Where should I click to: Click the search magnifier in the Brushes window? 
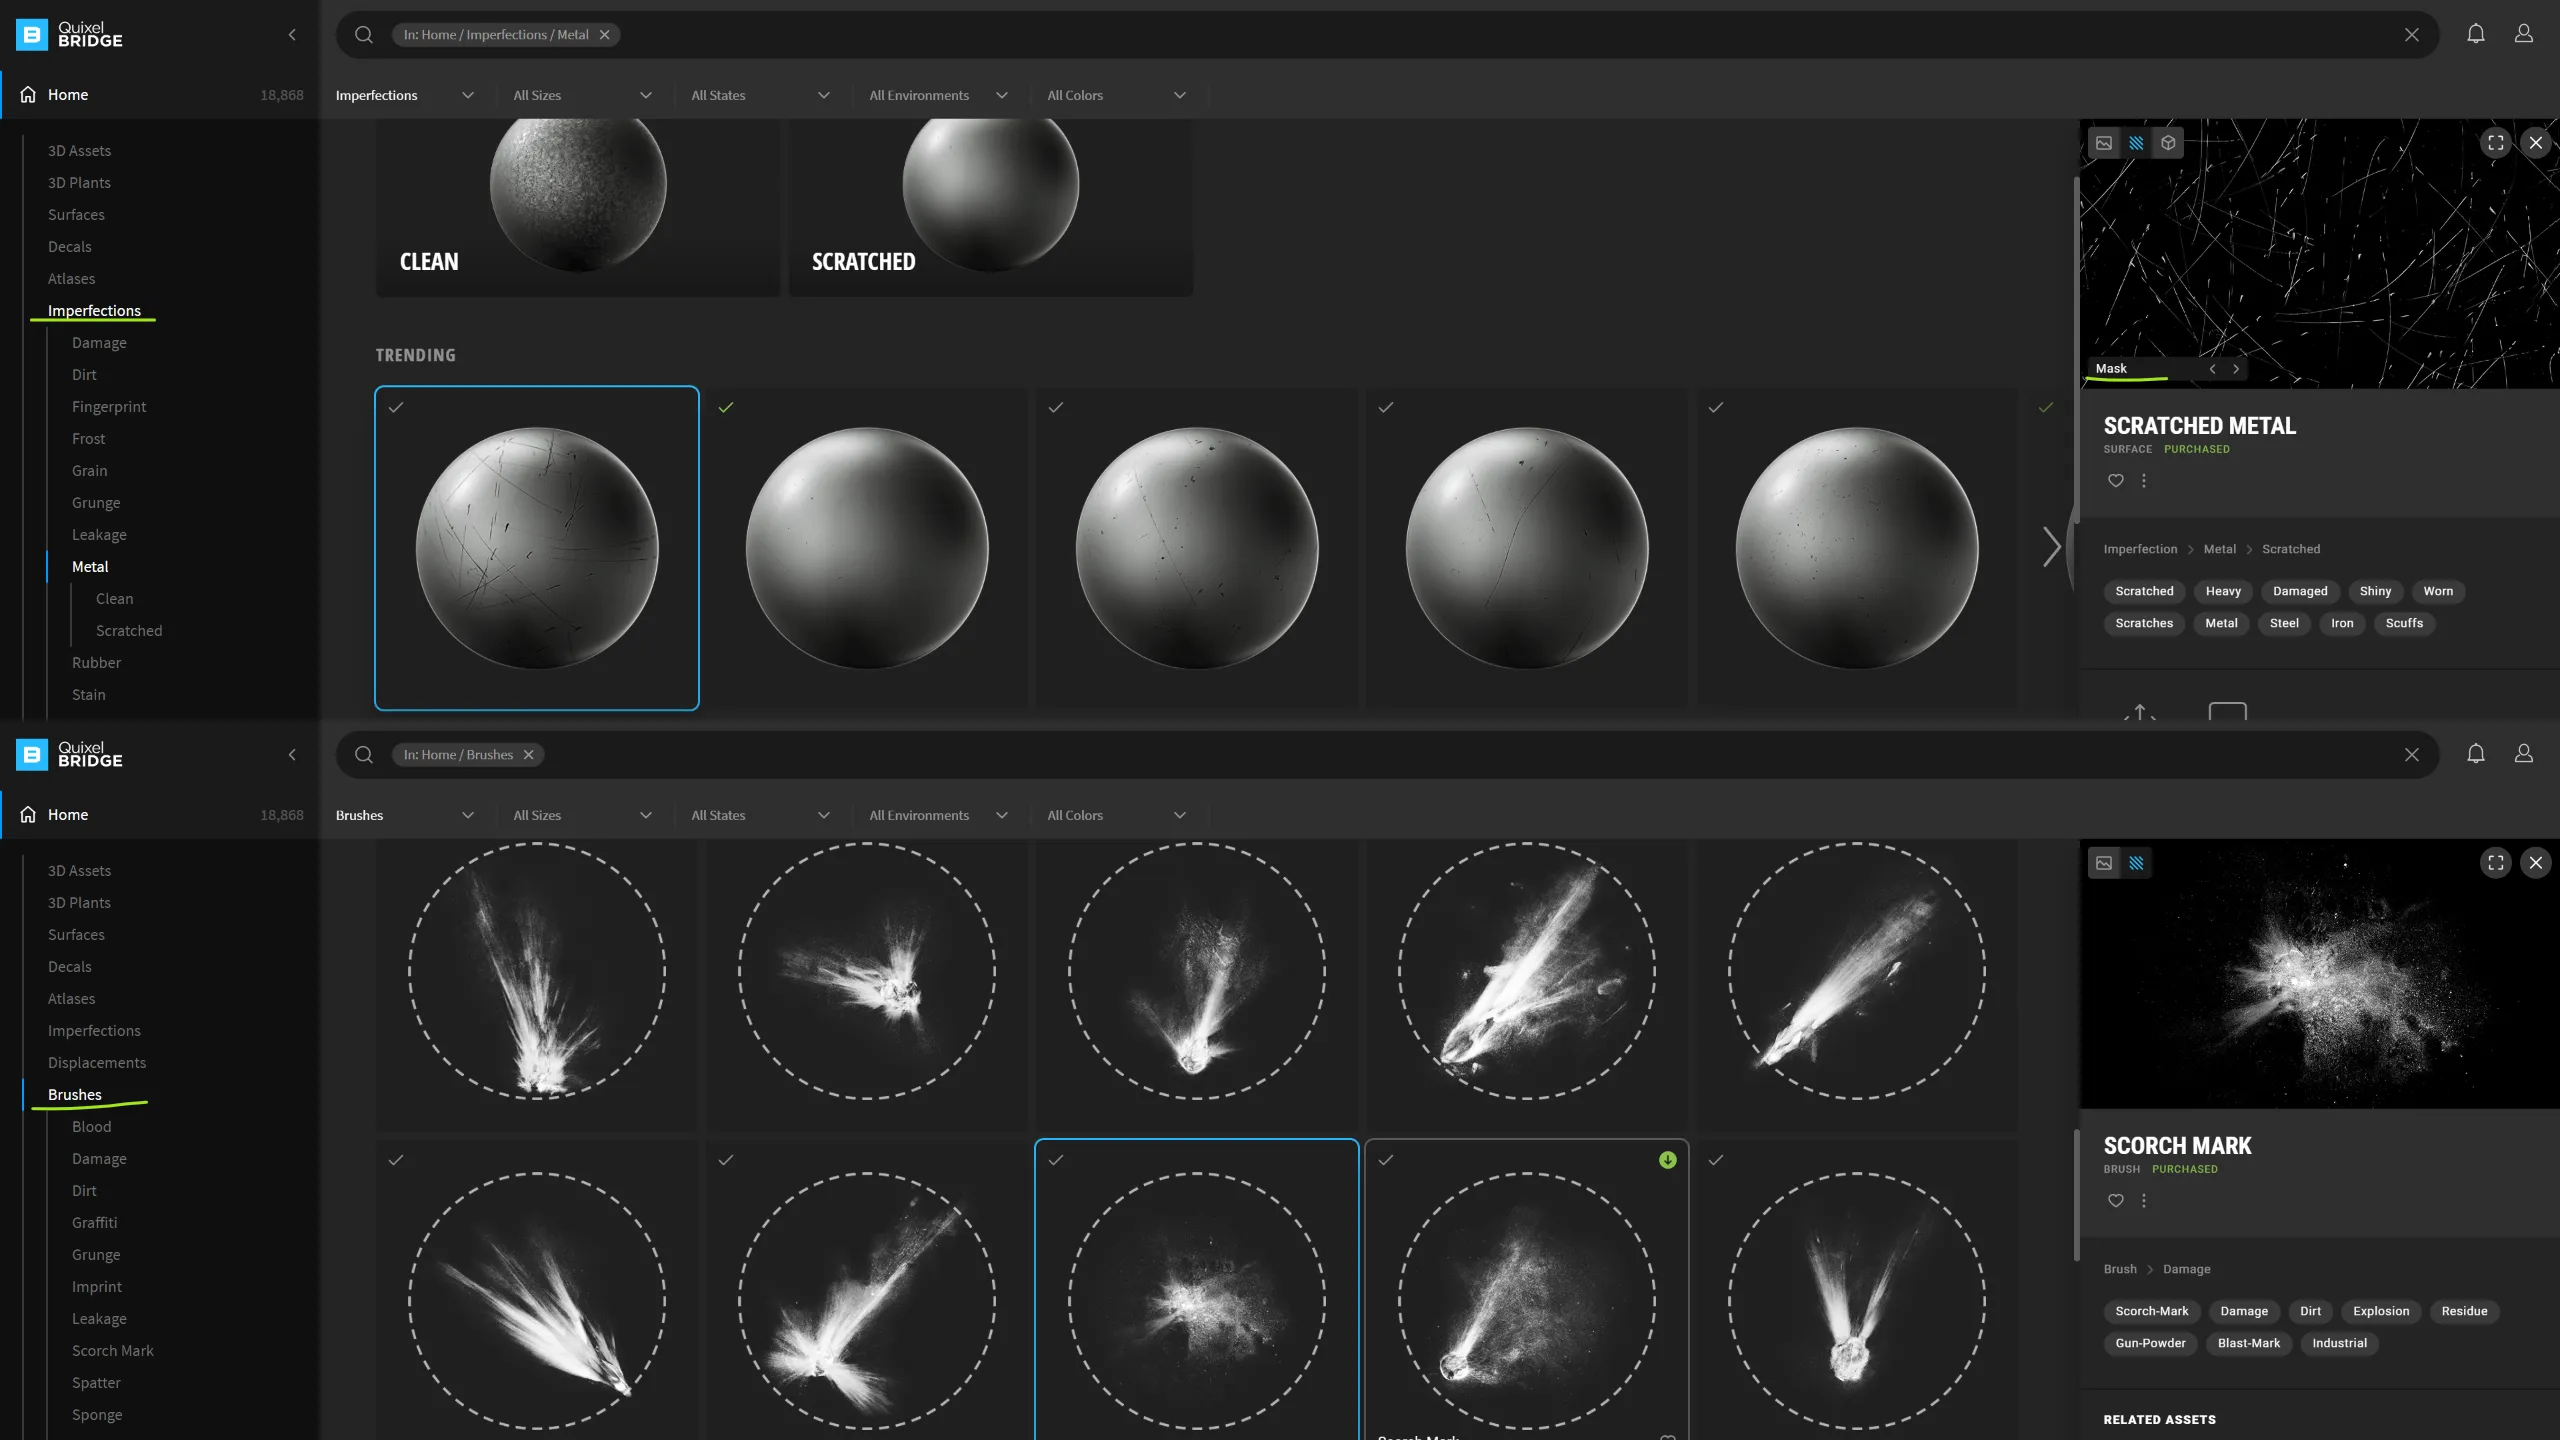(364, 755)
